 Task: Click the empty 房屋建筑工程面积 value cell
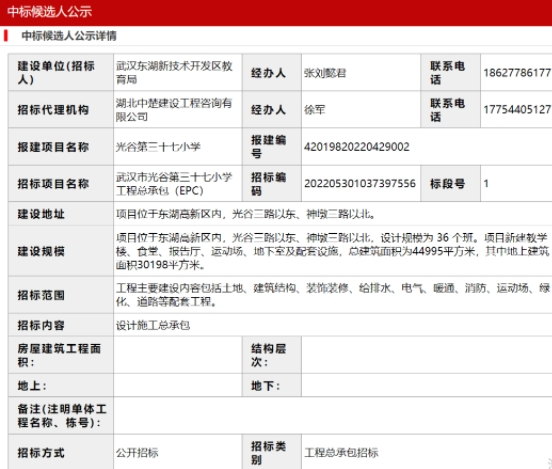(x=177, y=355)
